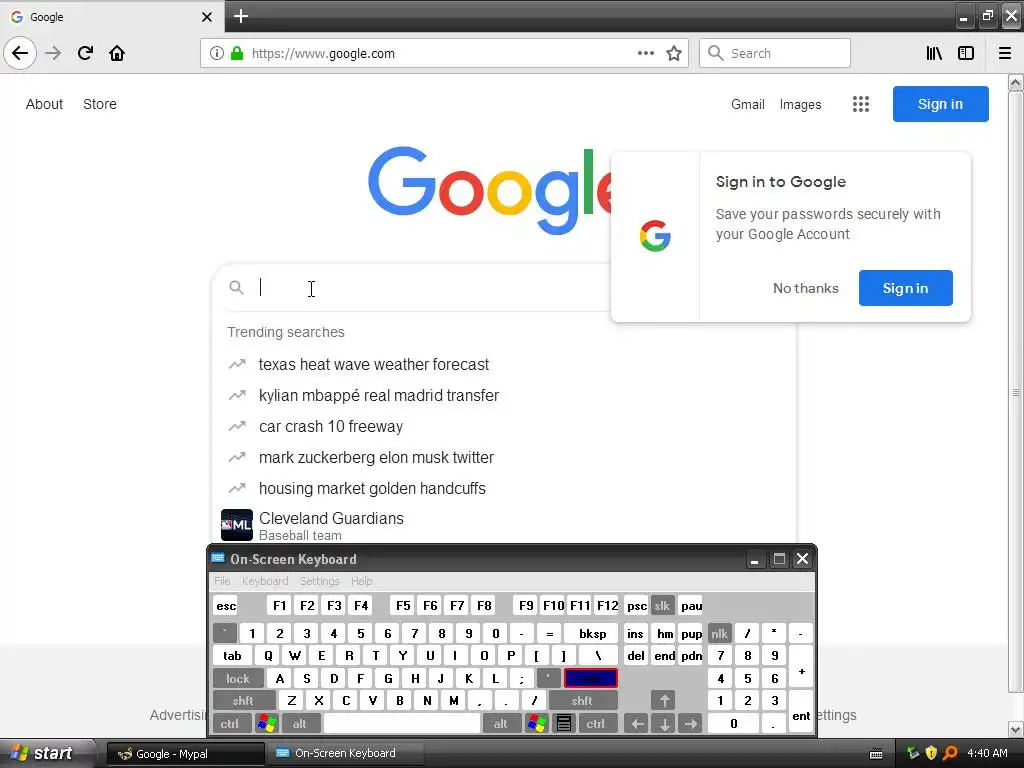Screen dimensions: 1024x768
Task: Click the left arrow key on On-Screen Keyboard
Action: (637, 723)
